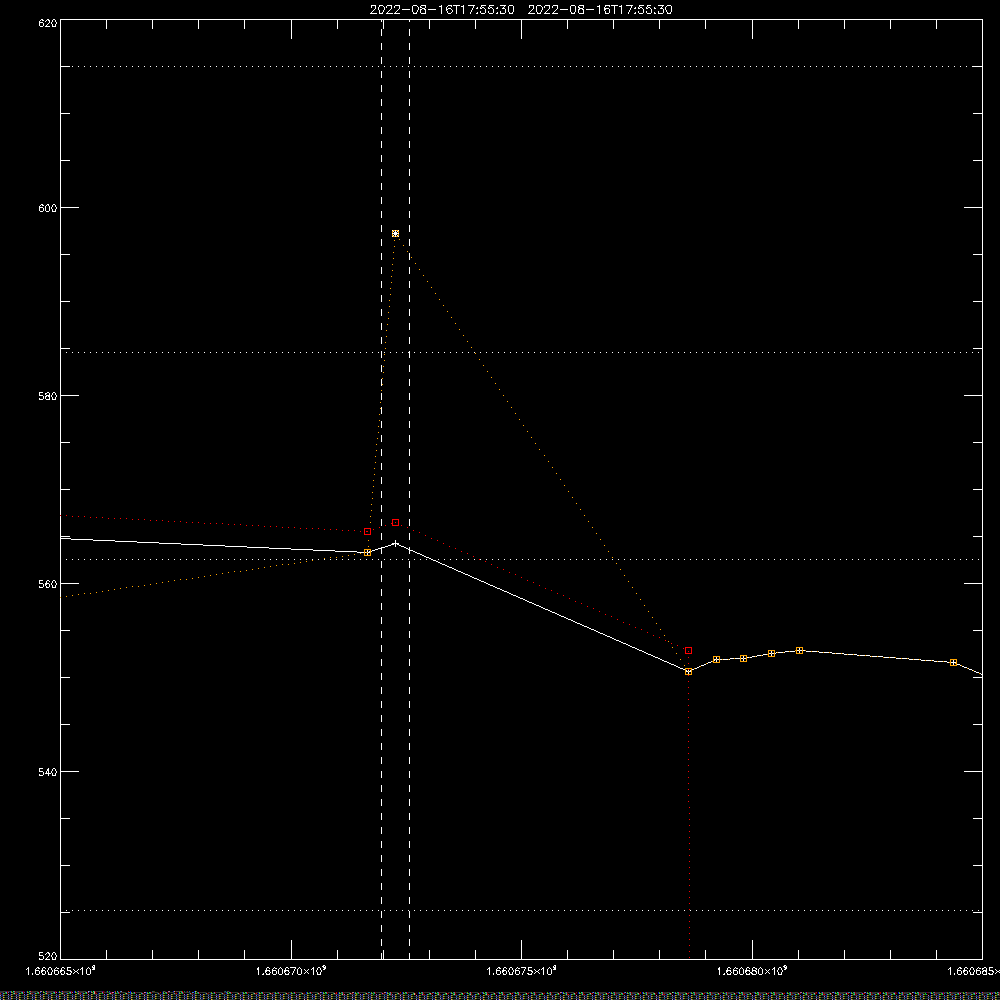Click the 520 y-axis label
The height and width of the screenshot is (1000, 1000).
pos(48,956)
